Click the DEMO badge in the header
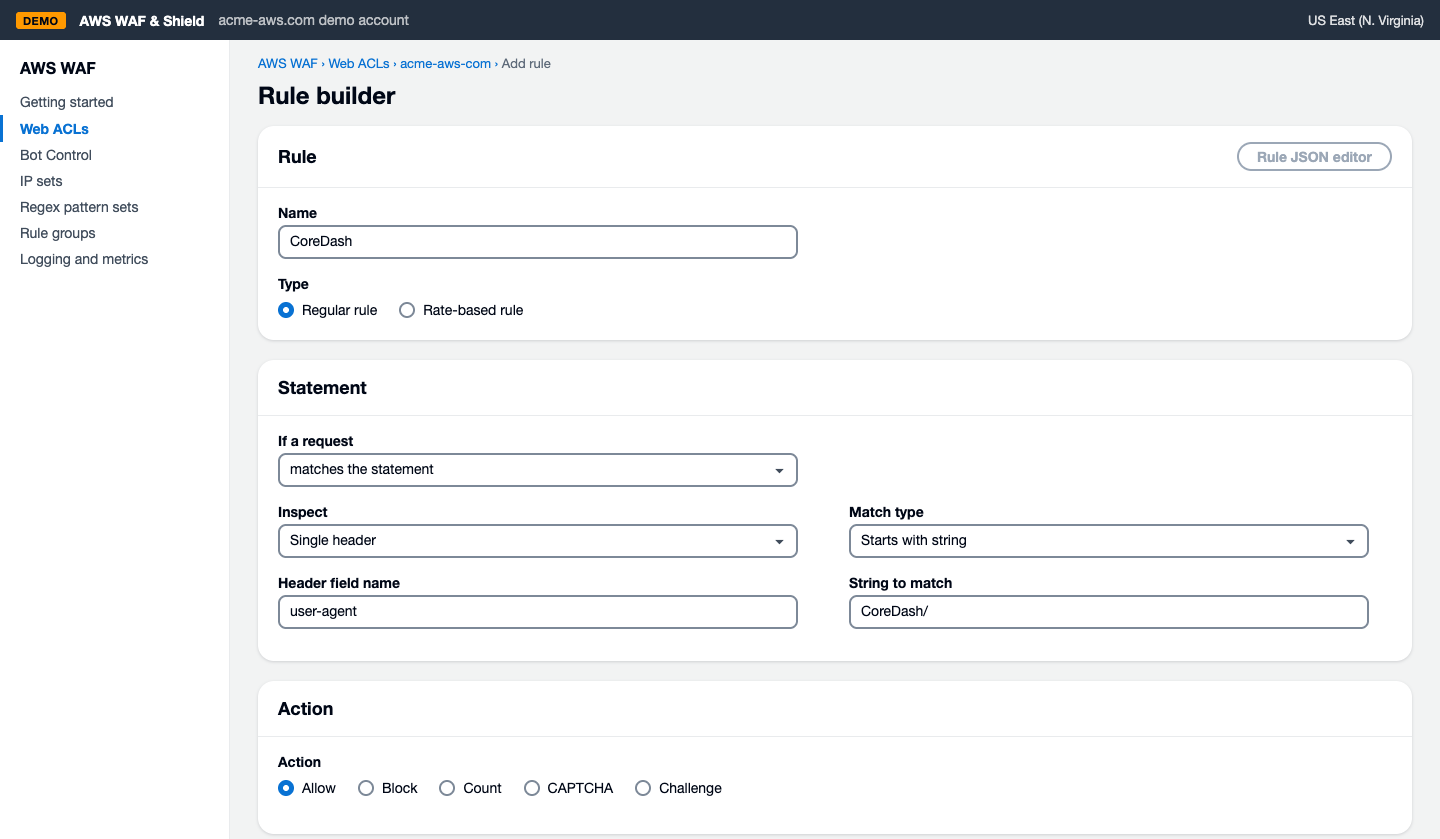Viewport: 1440px width, 839px height. [41, 20]
